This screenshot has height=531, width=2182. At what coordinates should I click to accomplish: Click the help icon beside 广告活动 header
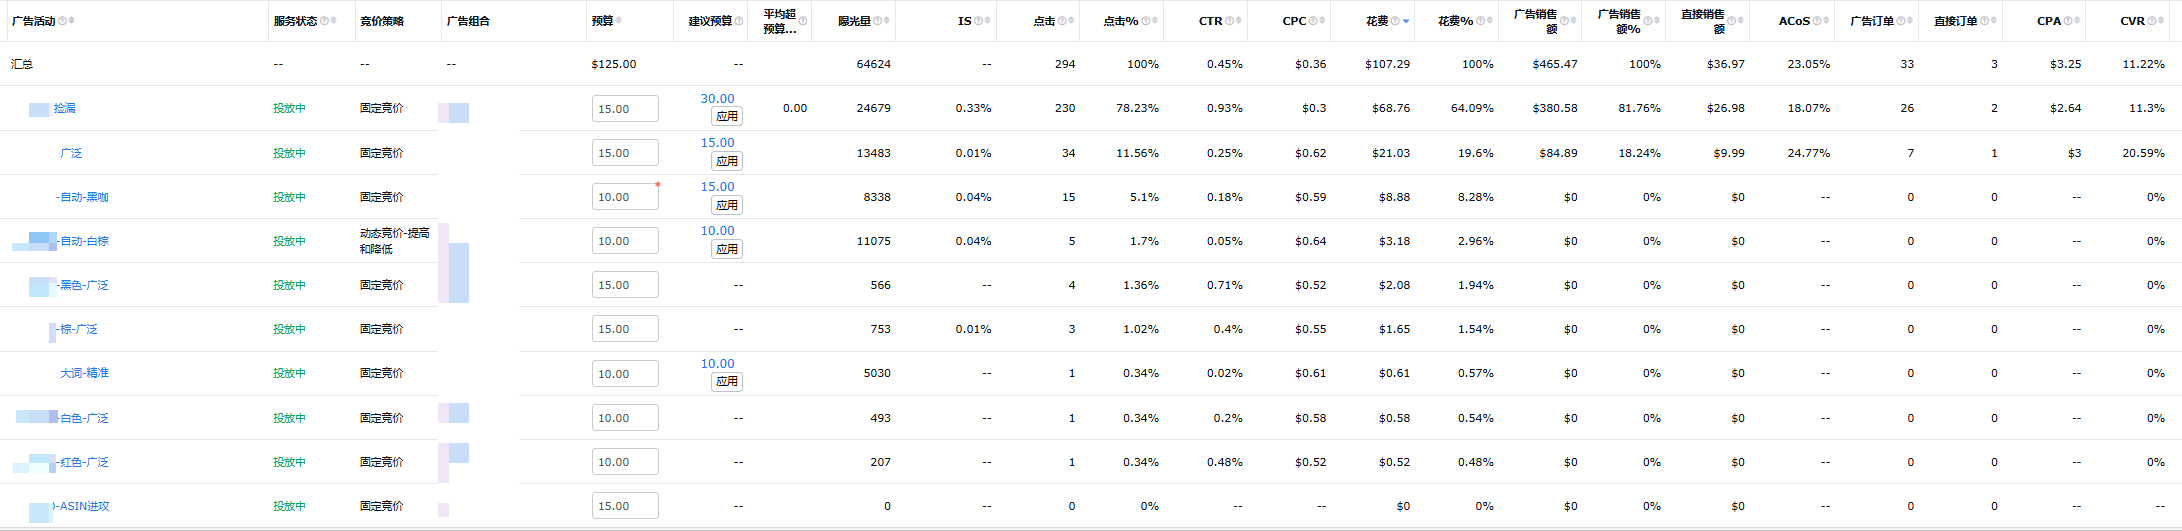pyautogui.click(x=63, y=21)
